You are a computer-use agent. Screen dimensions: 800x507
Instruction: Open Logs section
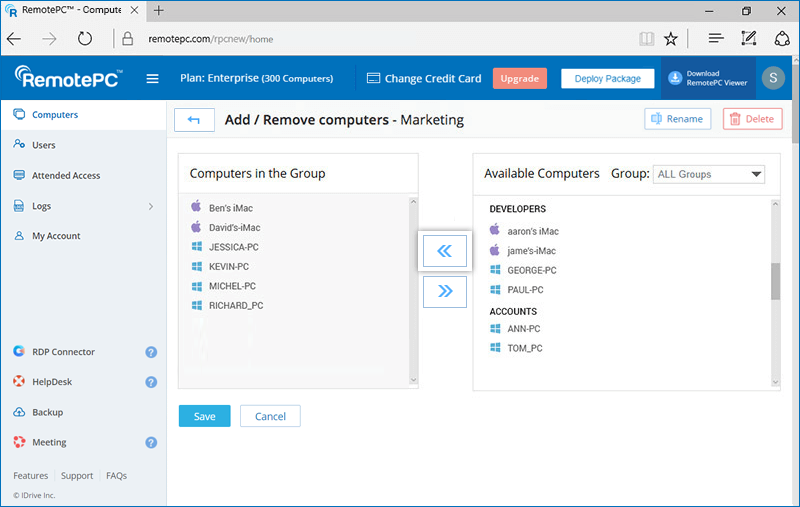(41, 206)
